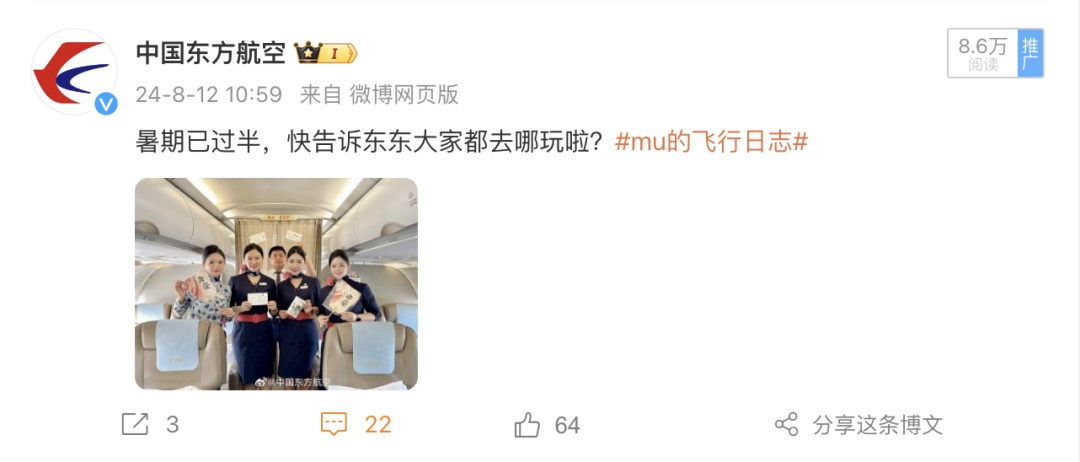Click the 微博网页版 source link
1080x462 pixels.
[404, 94]
